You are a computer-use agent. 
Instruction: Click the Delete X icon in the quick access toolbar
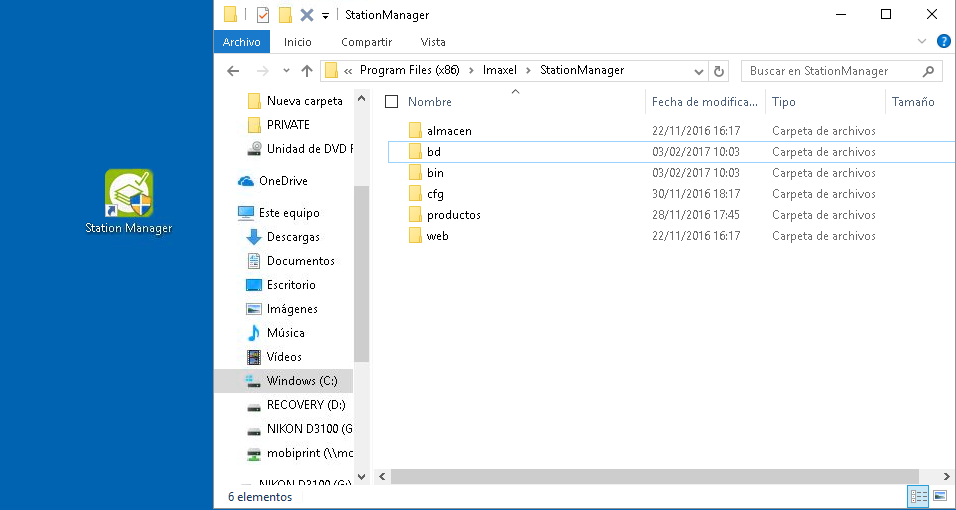click(x=307, y=15)
